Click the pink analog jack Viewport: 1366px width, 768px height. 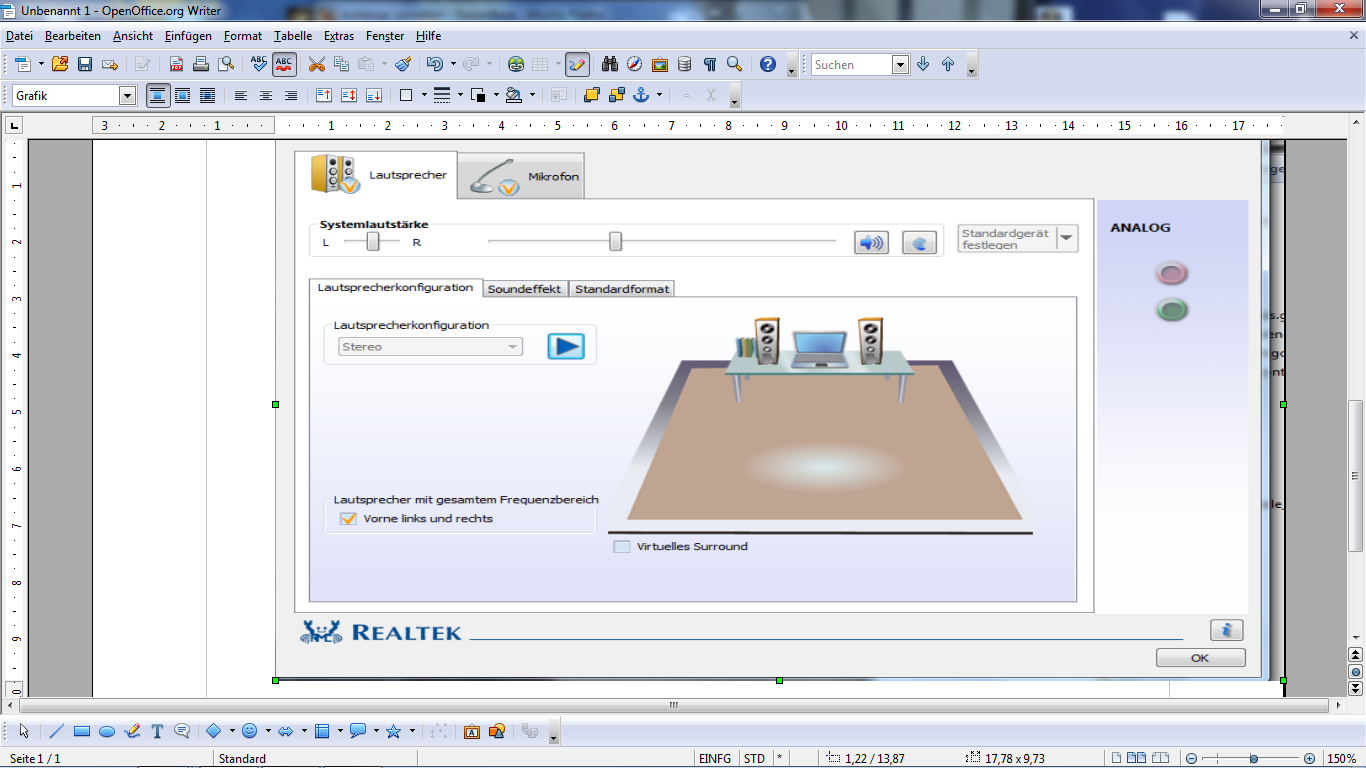pyautogui.click(x=1171, y=273)
